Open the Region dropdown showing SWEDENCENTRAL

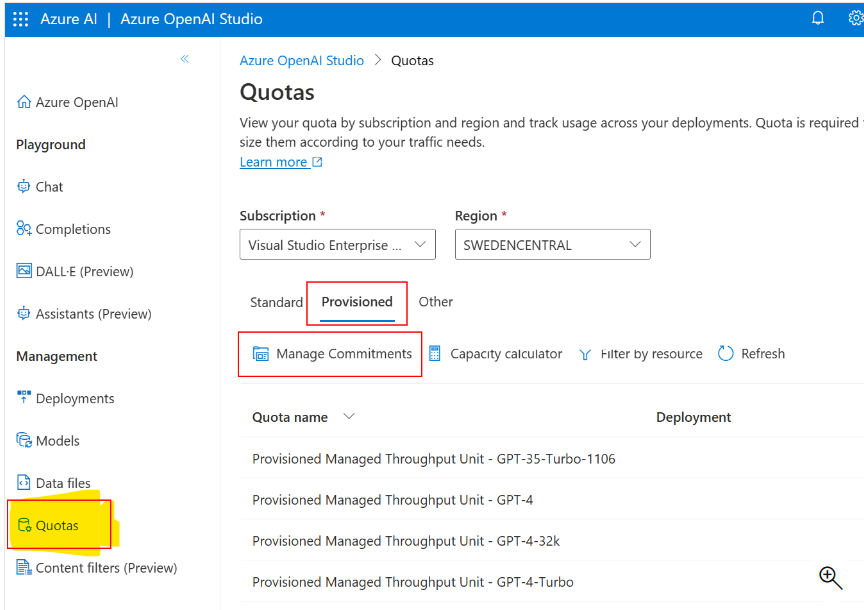click(553, 245)
